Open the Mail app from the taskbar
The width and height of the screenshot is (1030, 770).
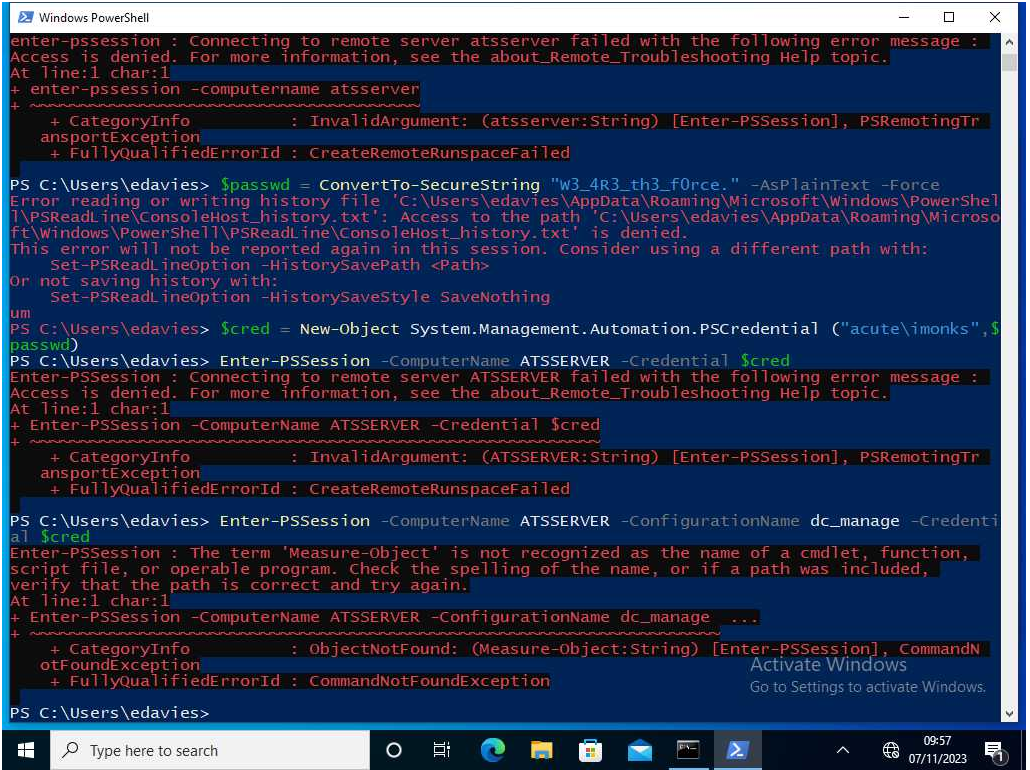point(639,750)
